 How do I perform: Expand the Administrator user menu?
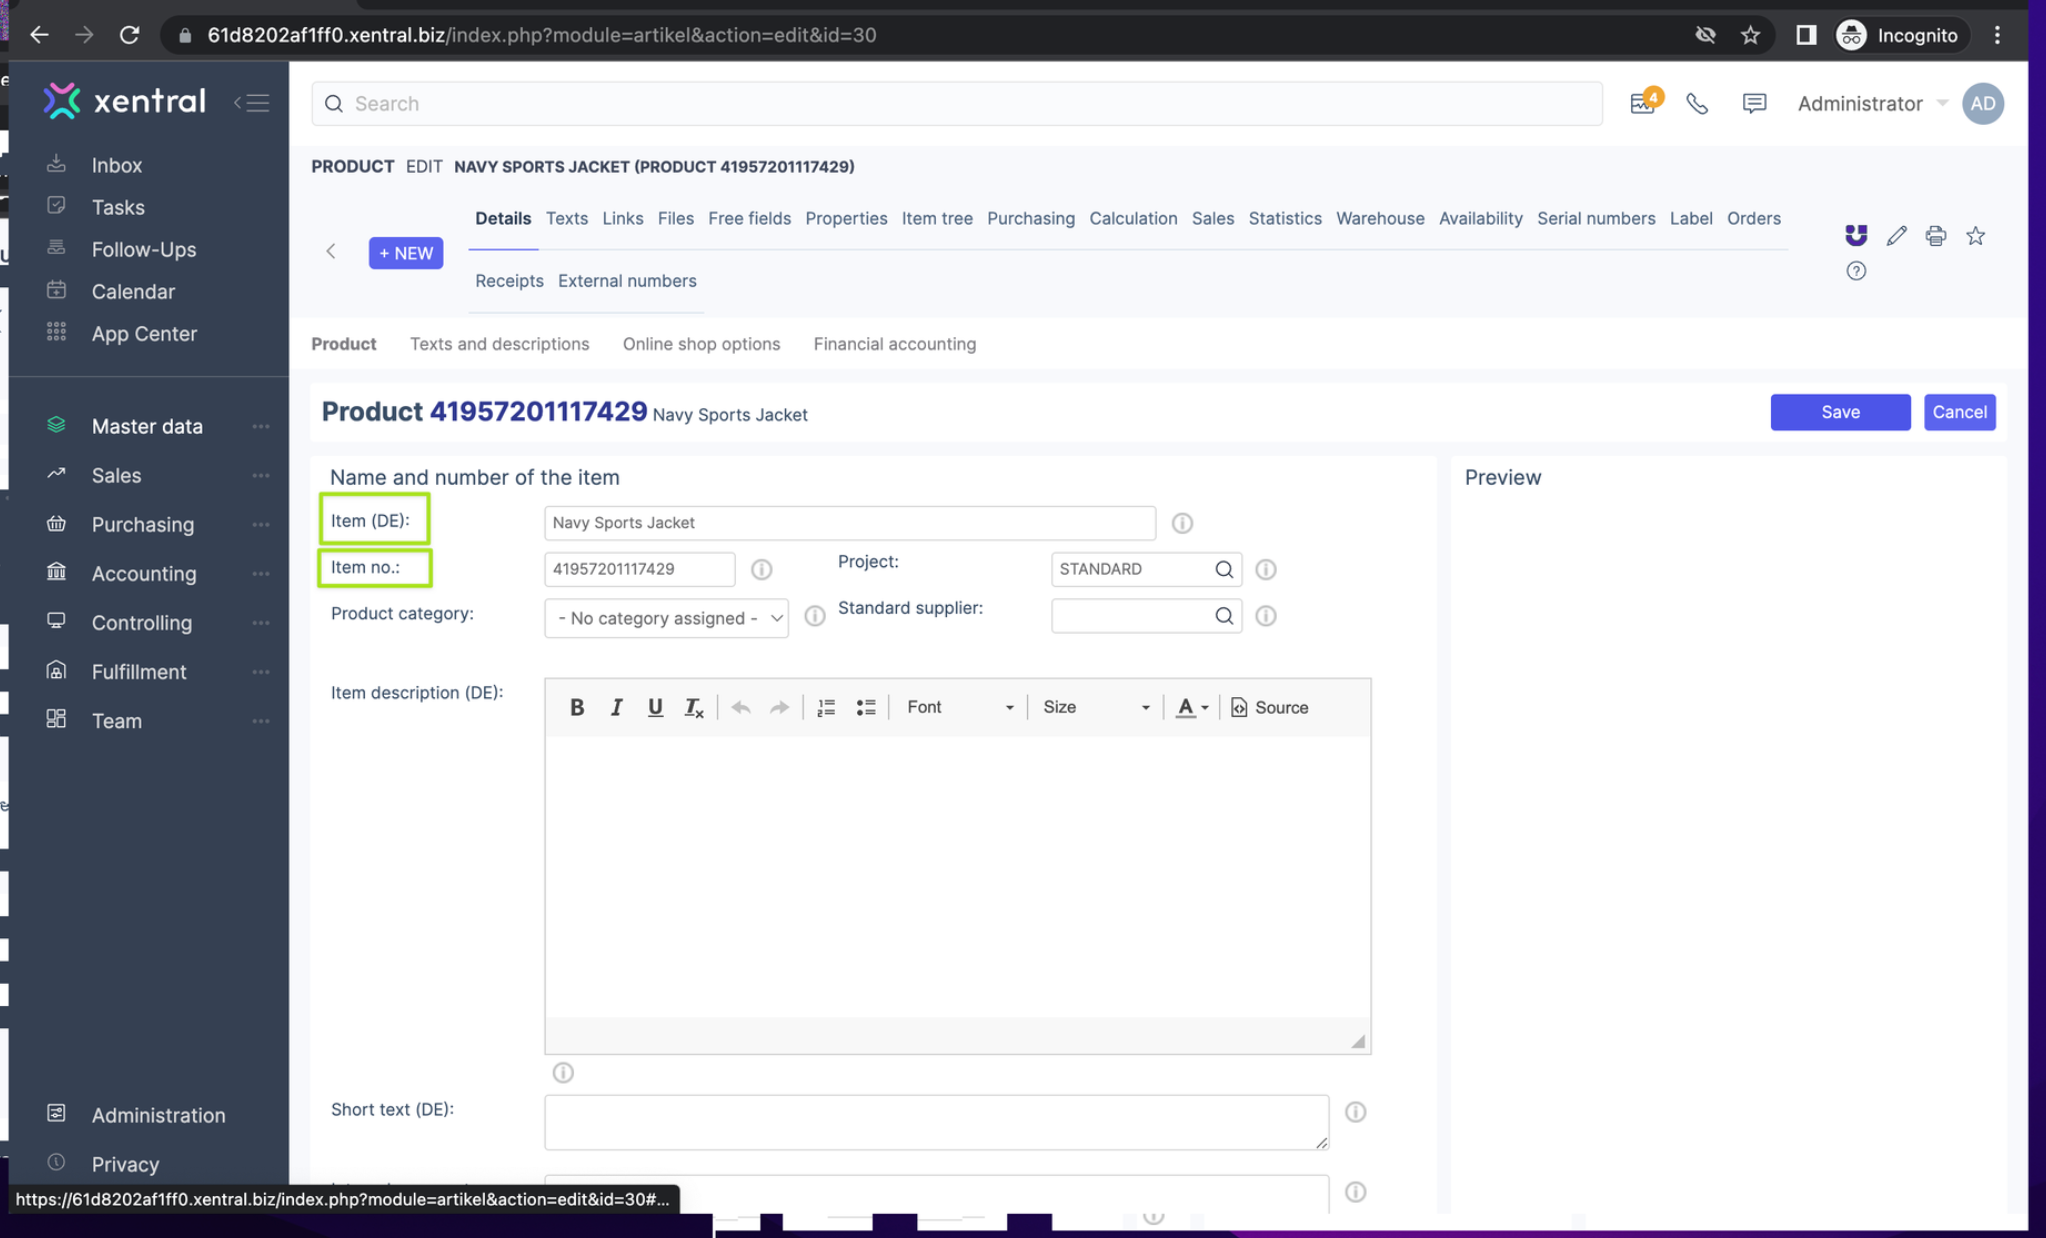(x=1872, y=103)
